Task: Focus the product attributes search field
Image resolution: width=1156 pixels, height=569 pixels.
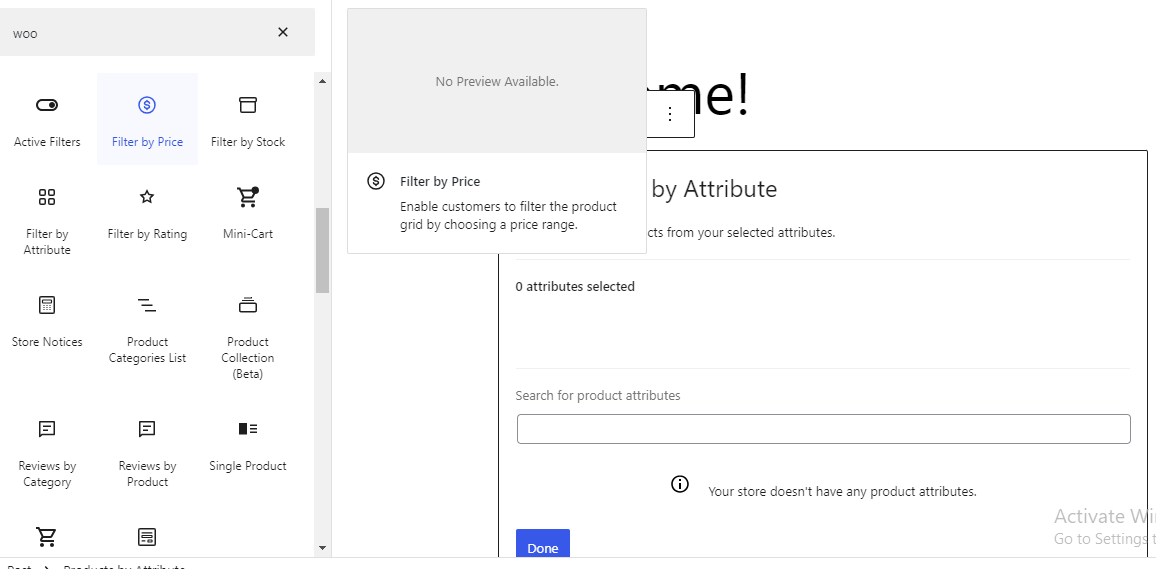Action: click(x=824, y=429)
